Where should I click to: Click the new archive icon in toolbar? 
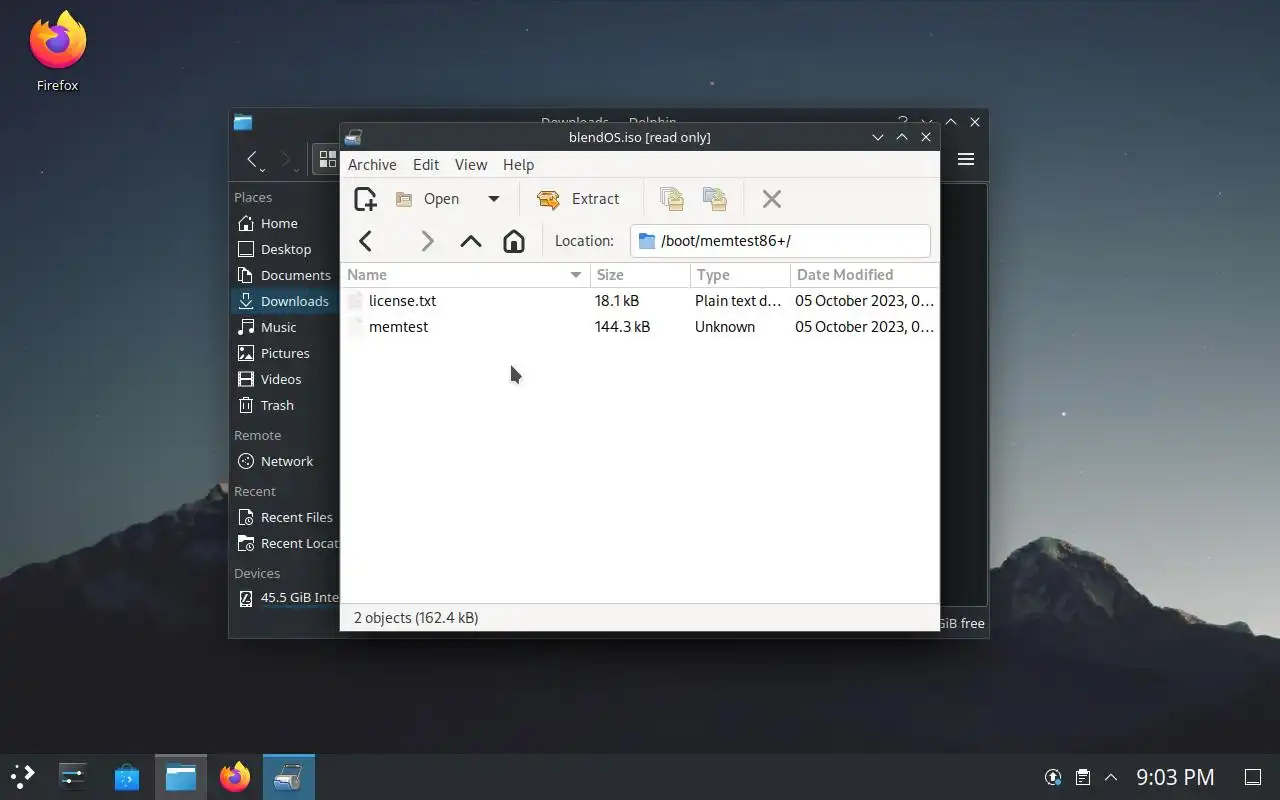366,199
